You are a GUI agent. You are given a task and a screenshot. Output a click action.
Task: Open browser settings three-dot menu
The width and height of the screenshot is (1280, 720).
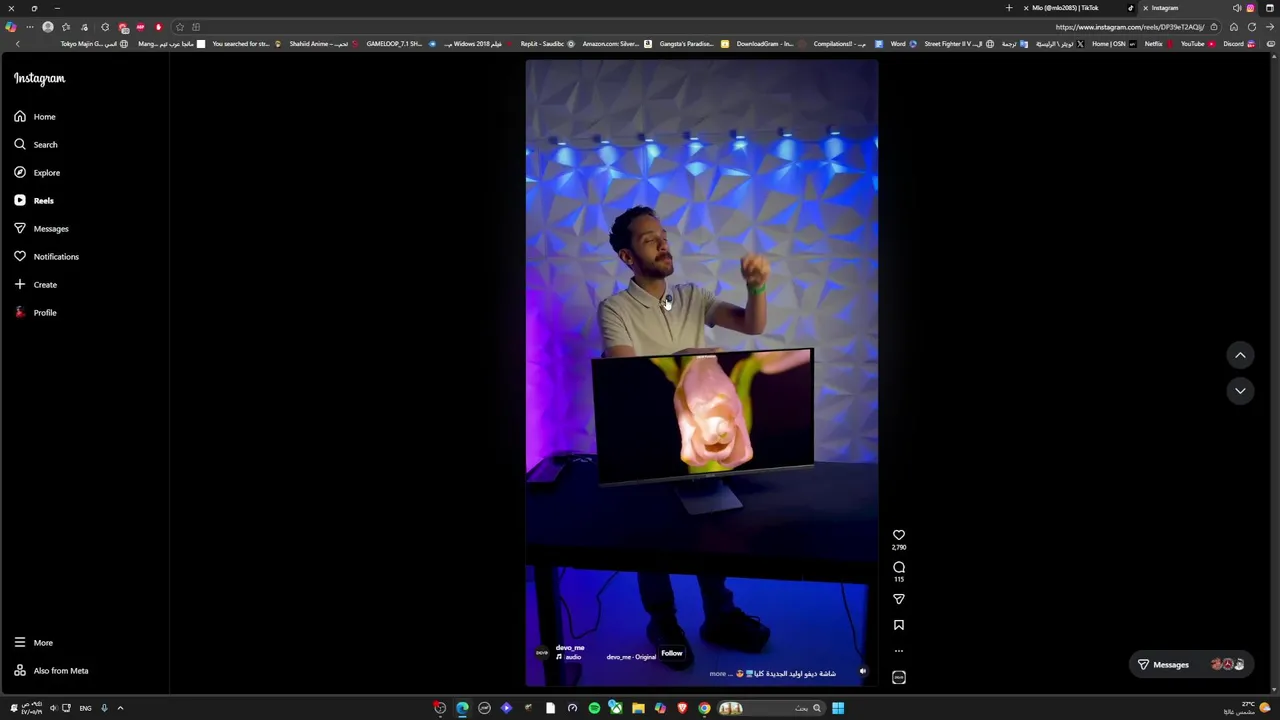point(30,27)
